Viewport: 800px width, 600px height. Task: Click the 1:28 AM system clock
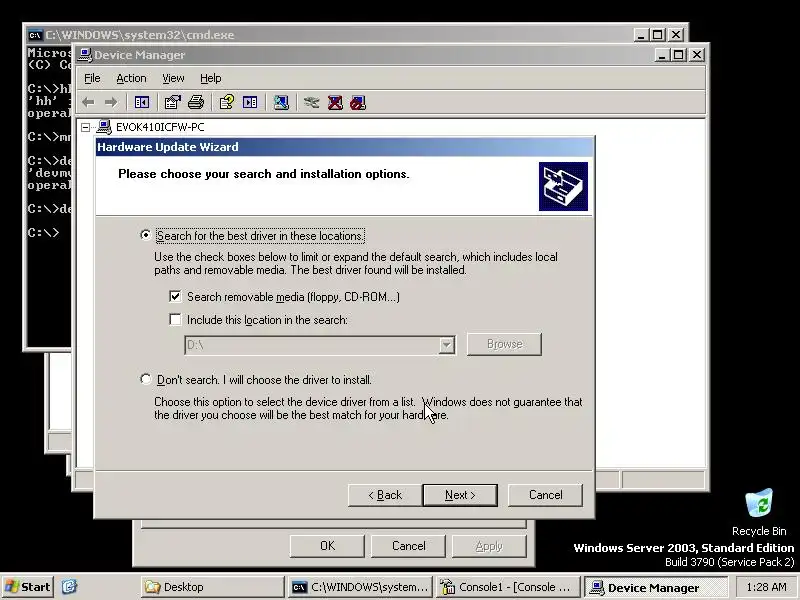tap(766, 587)
